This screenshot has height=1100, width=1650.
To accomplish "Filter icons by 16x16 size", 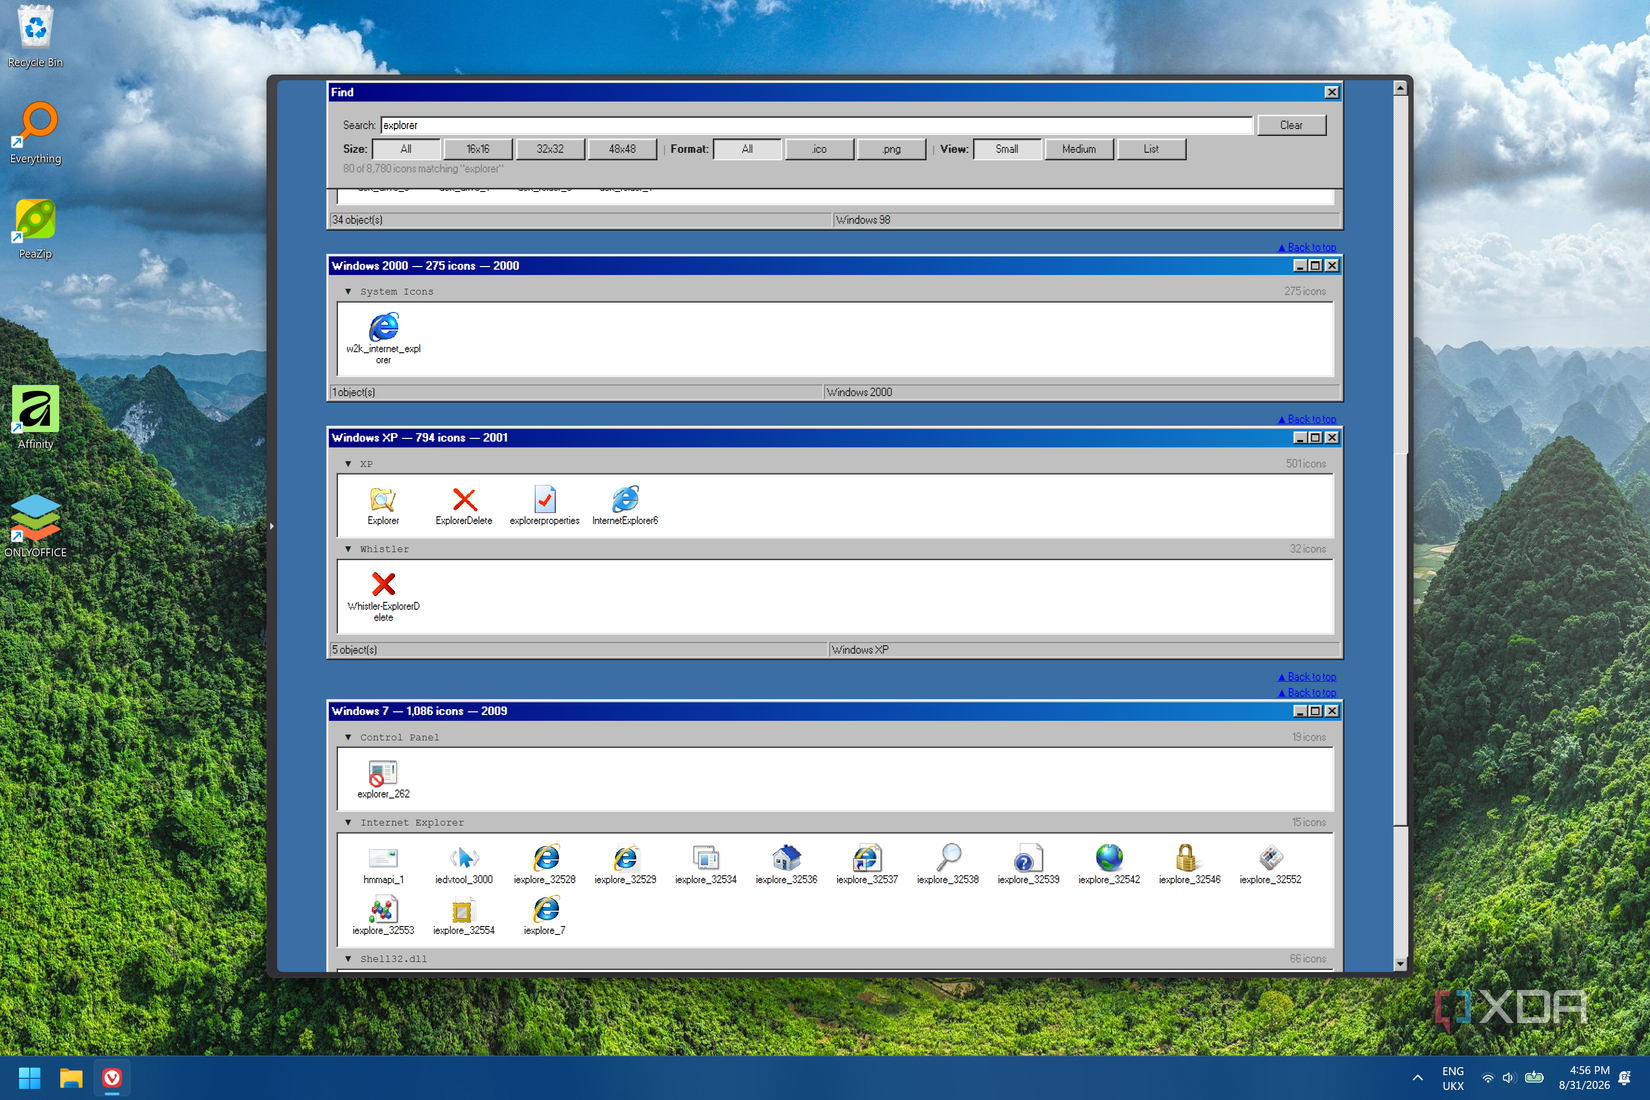I will click(478, 149).
